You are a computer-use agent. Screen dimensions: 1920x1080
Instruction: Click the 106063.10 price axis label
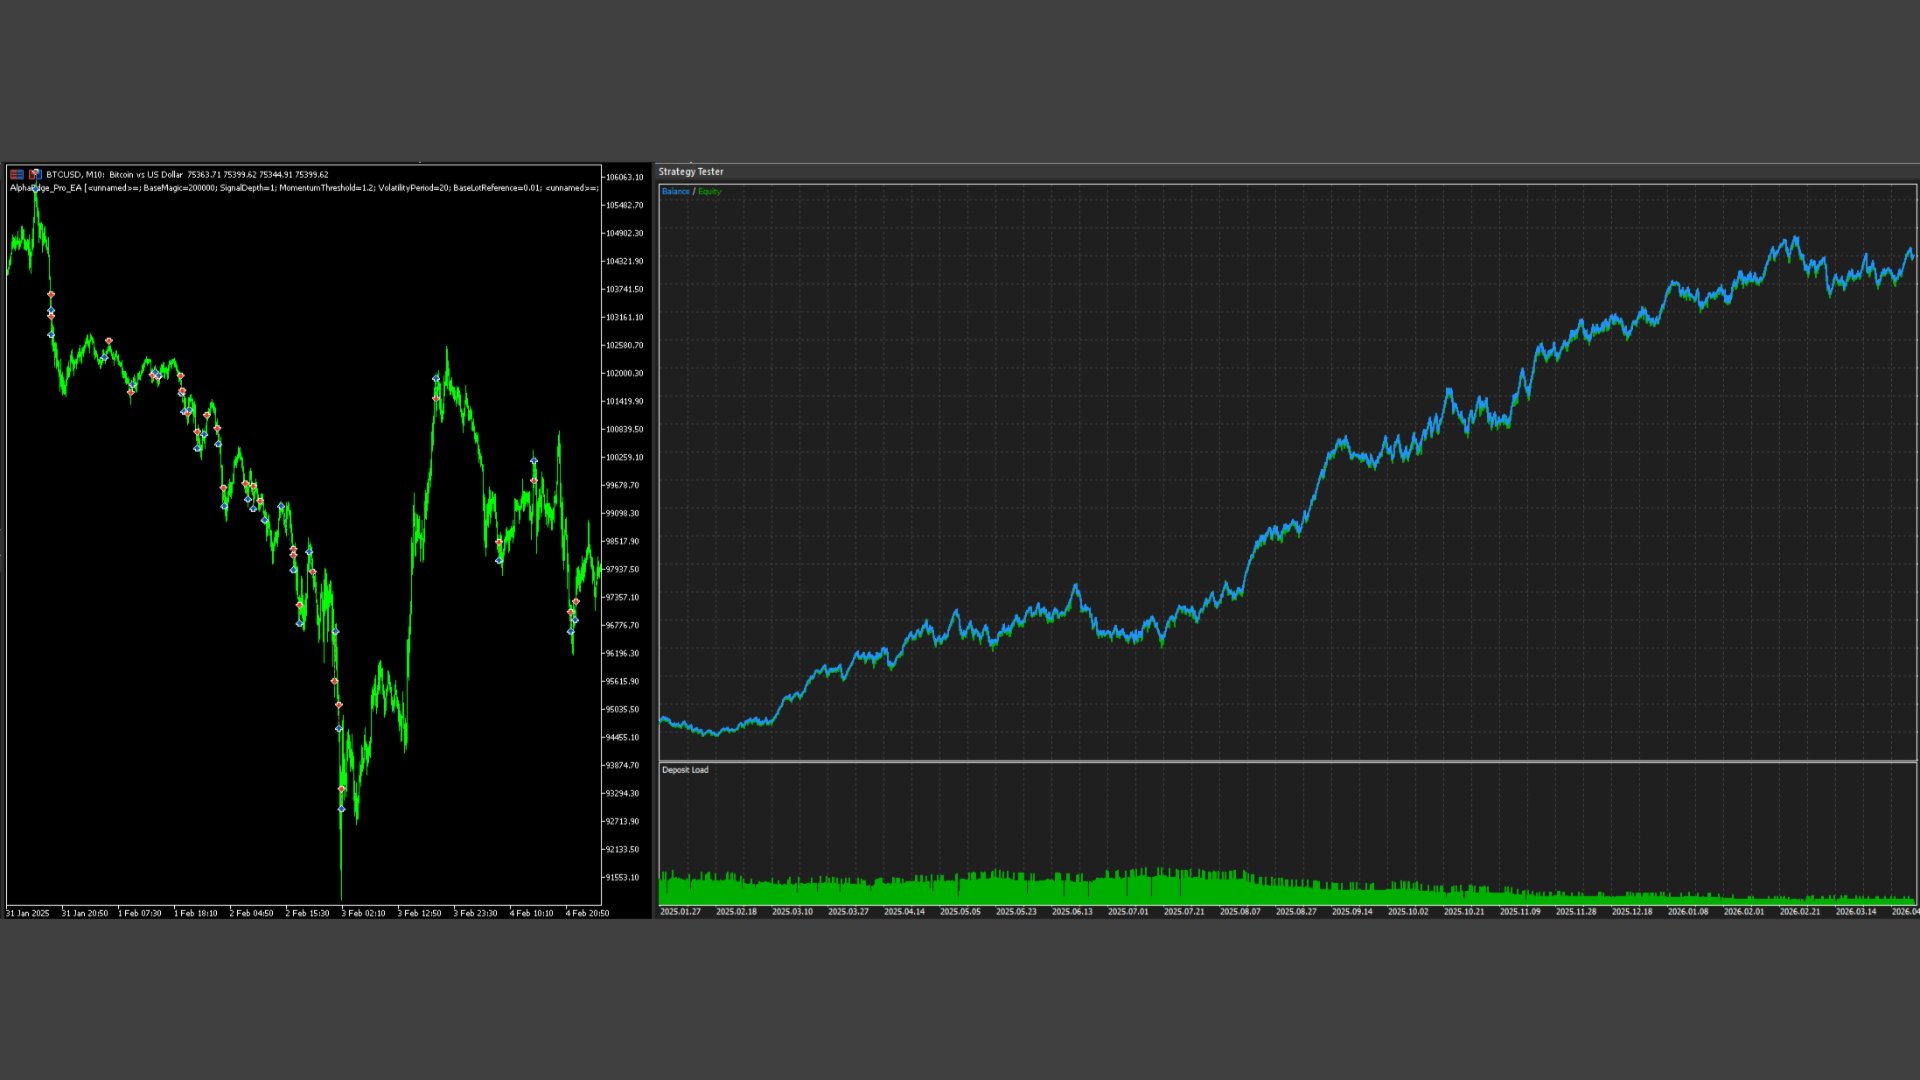[x=624, y=177]
